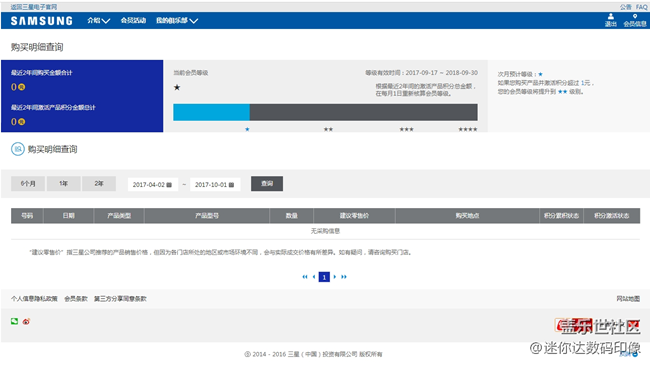Open 个人信息隐私政策 footer link

(x=34, y=298)
